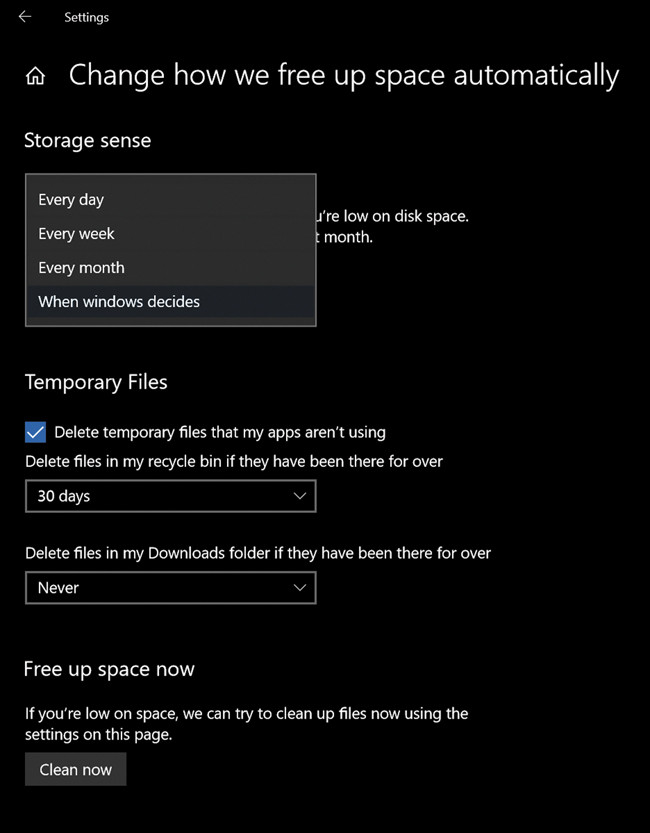Viewport: 650px width, 833px height.
Task: Select Every day from the frequency list
Action: (70, 199)
